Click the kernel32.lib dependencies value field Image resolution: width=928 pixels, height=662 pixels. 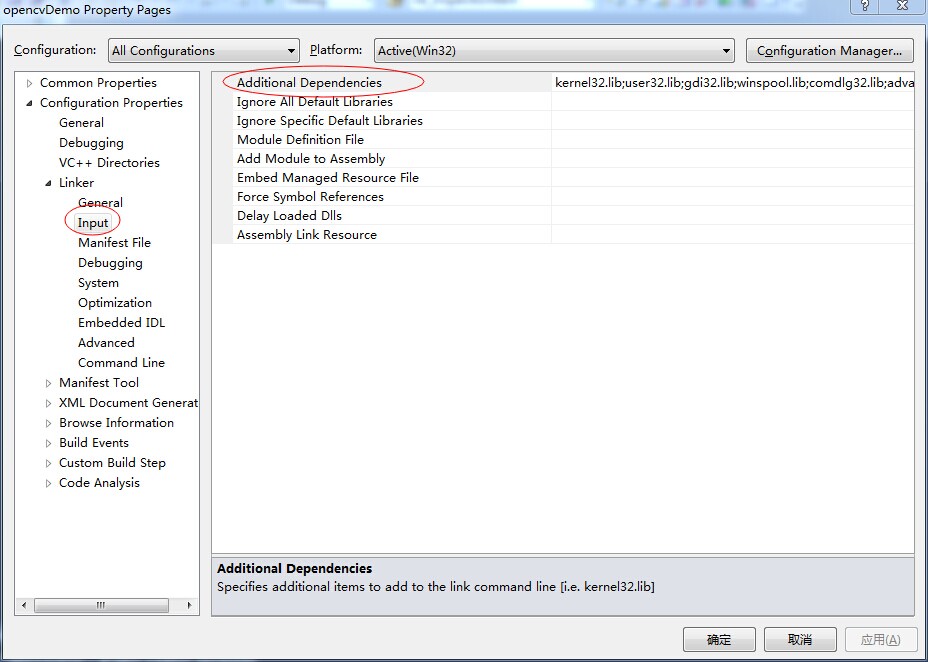733,82
